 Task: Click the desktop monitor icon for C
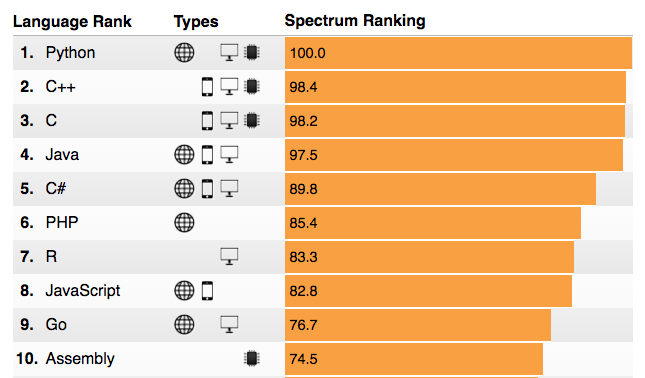tap(229, 121)
